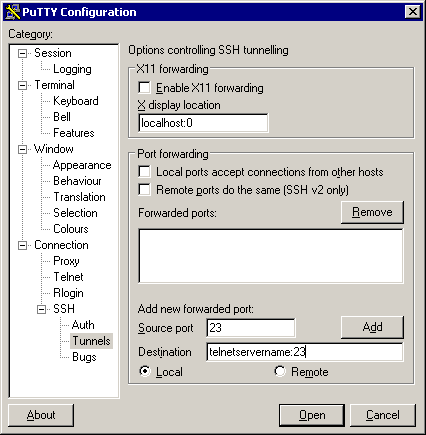Select the Remote radio button
The height and width of the screenshot is (435, 426).
(x=280, y=371)
